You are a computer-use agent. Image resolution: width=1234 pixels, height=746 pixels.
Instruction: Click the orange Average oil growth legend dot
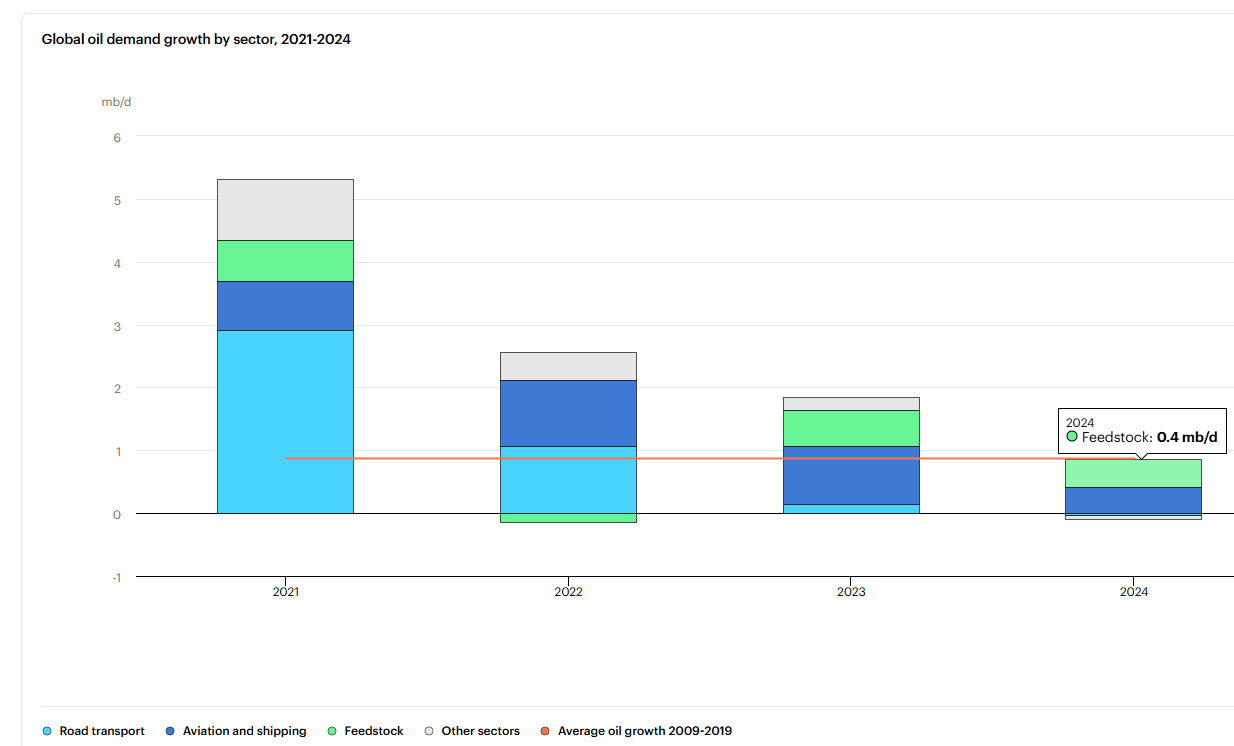[545, 731]
